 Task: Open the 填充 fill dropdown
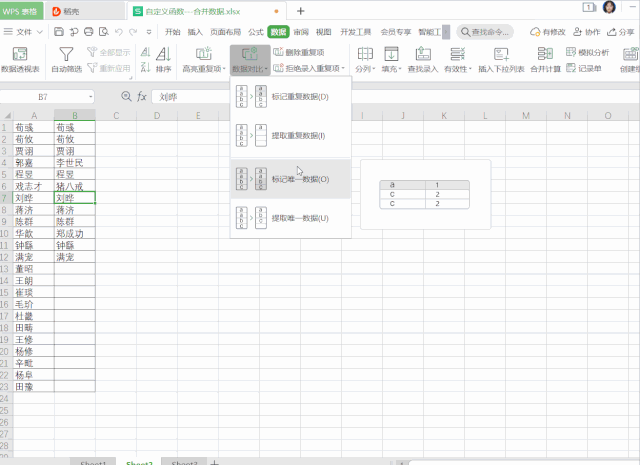(x=391, y=60)
